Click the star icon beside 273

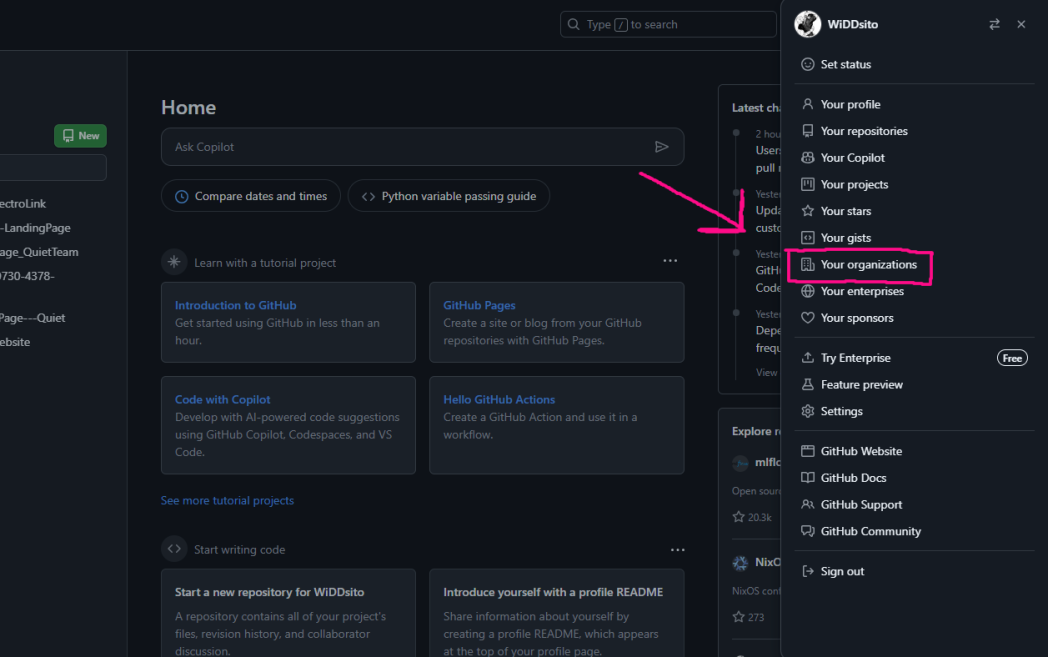739,617
